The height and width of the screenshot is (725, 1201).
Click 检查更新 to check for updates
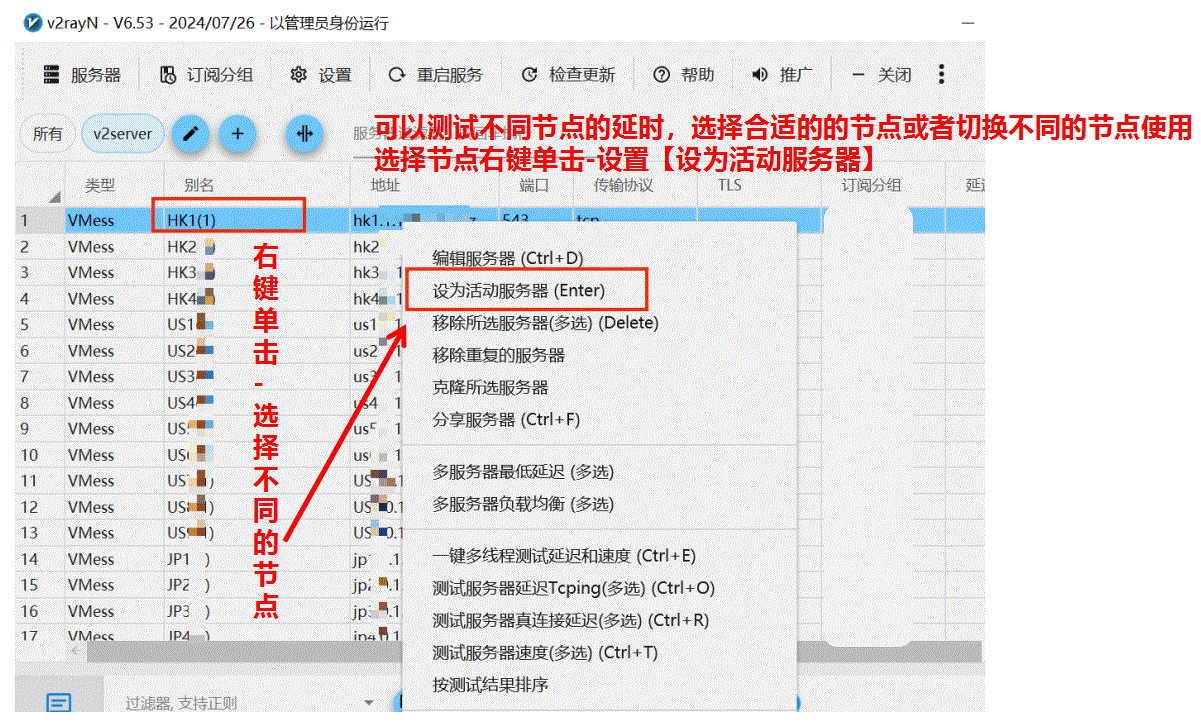568,75
